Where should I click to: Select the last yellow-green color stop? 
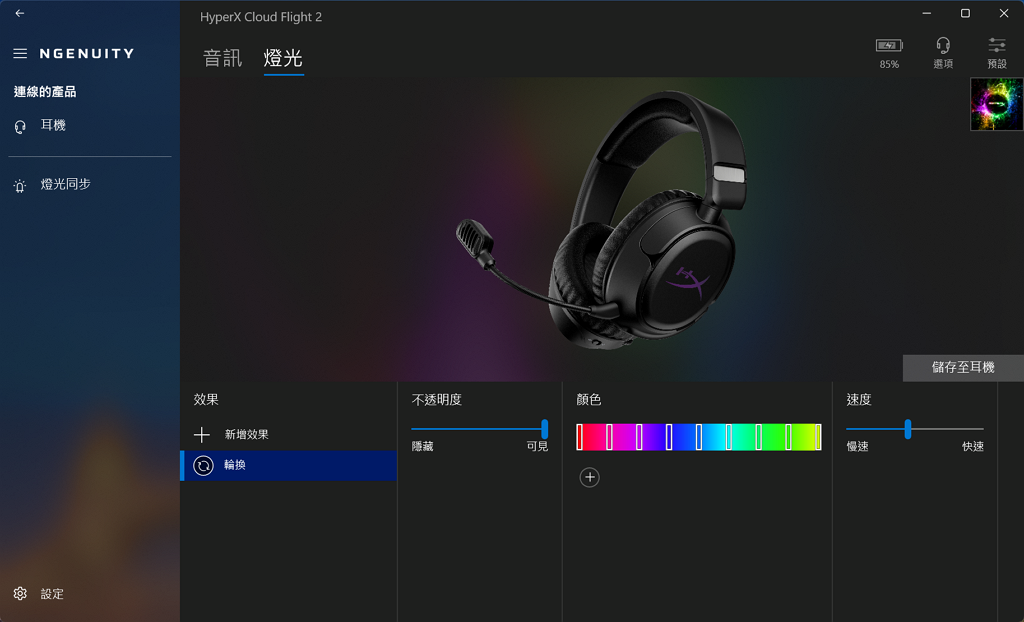(x=818, y=436)
